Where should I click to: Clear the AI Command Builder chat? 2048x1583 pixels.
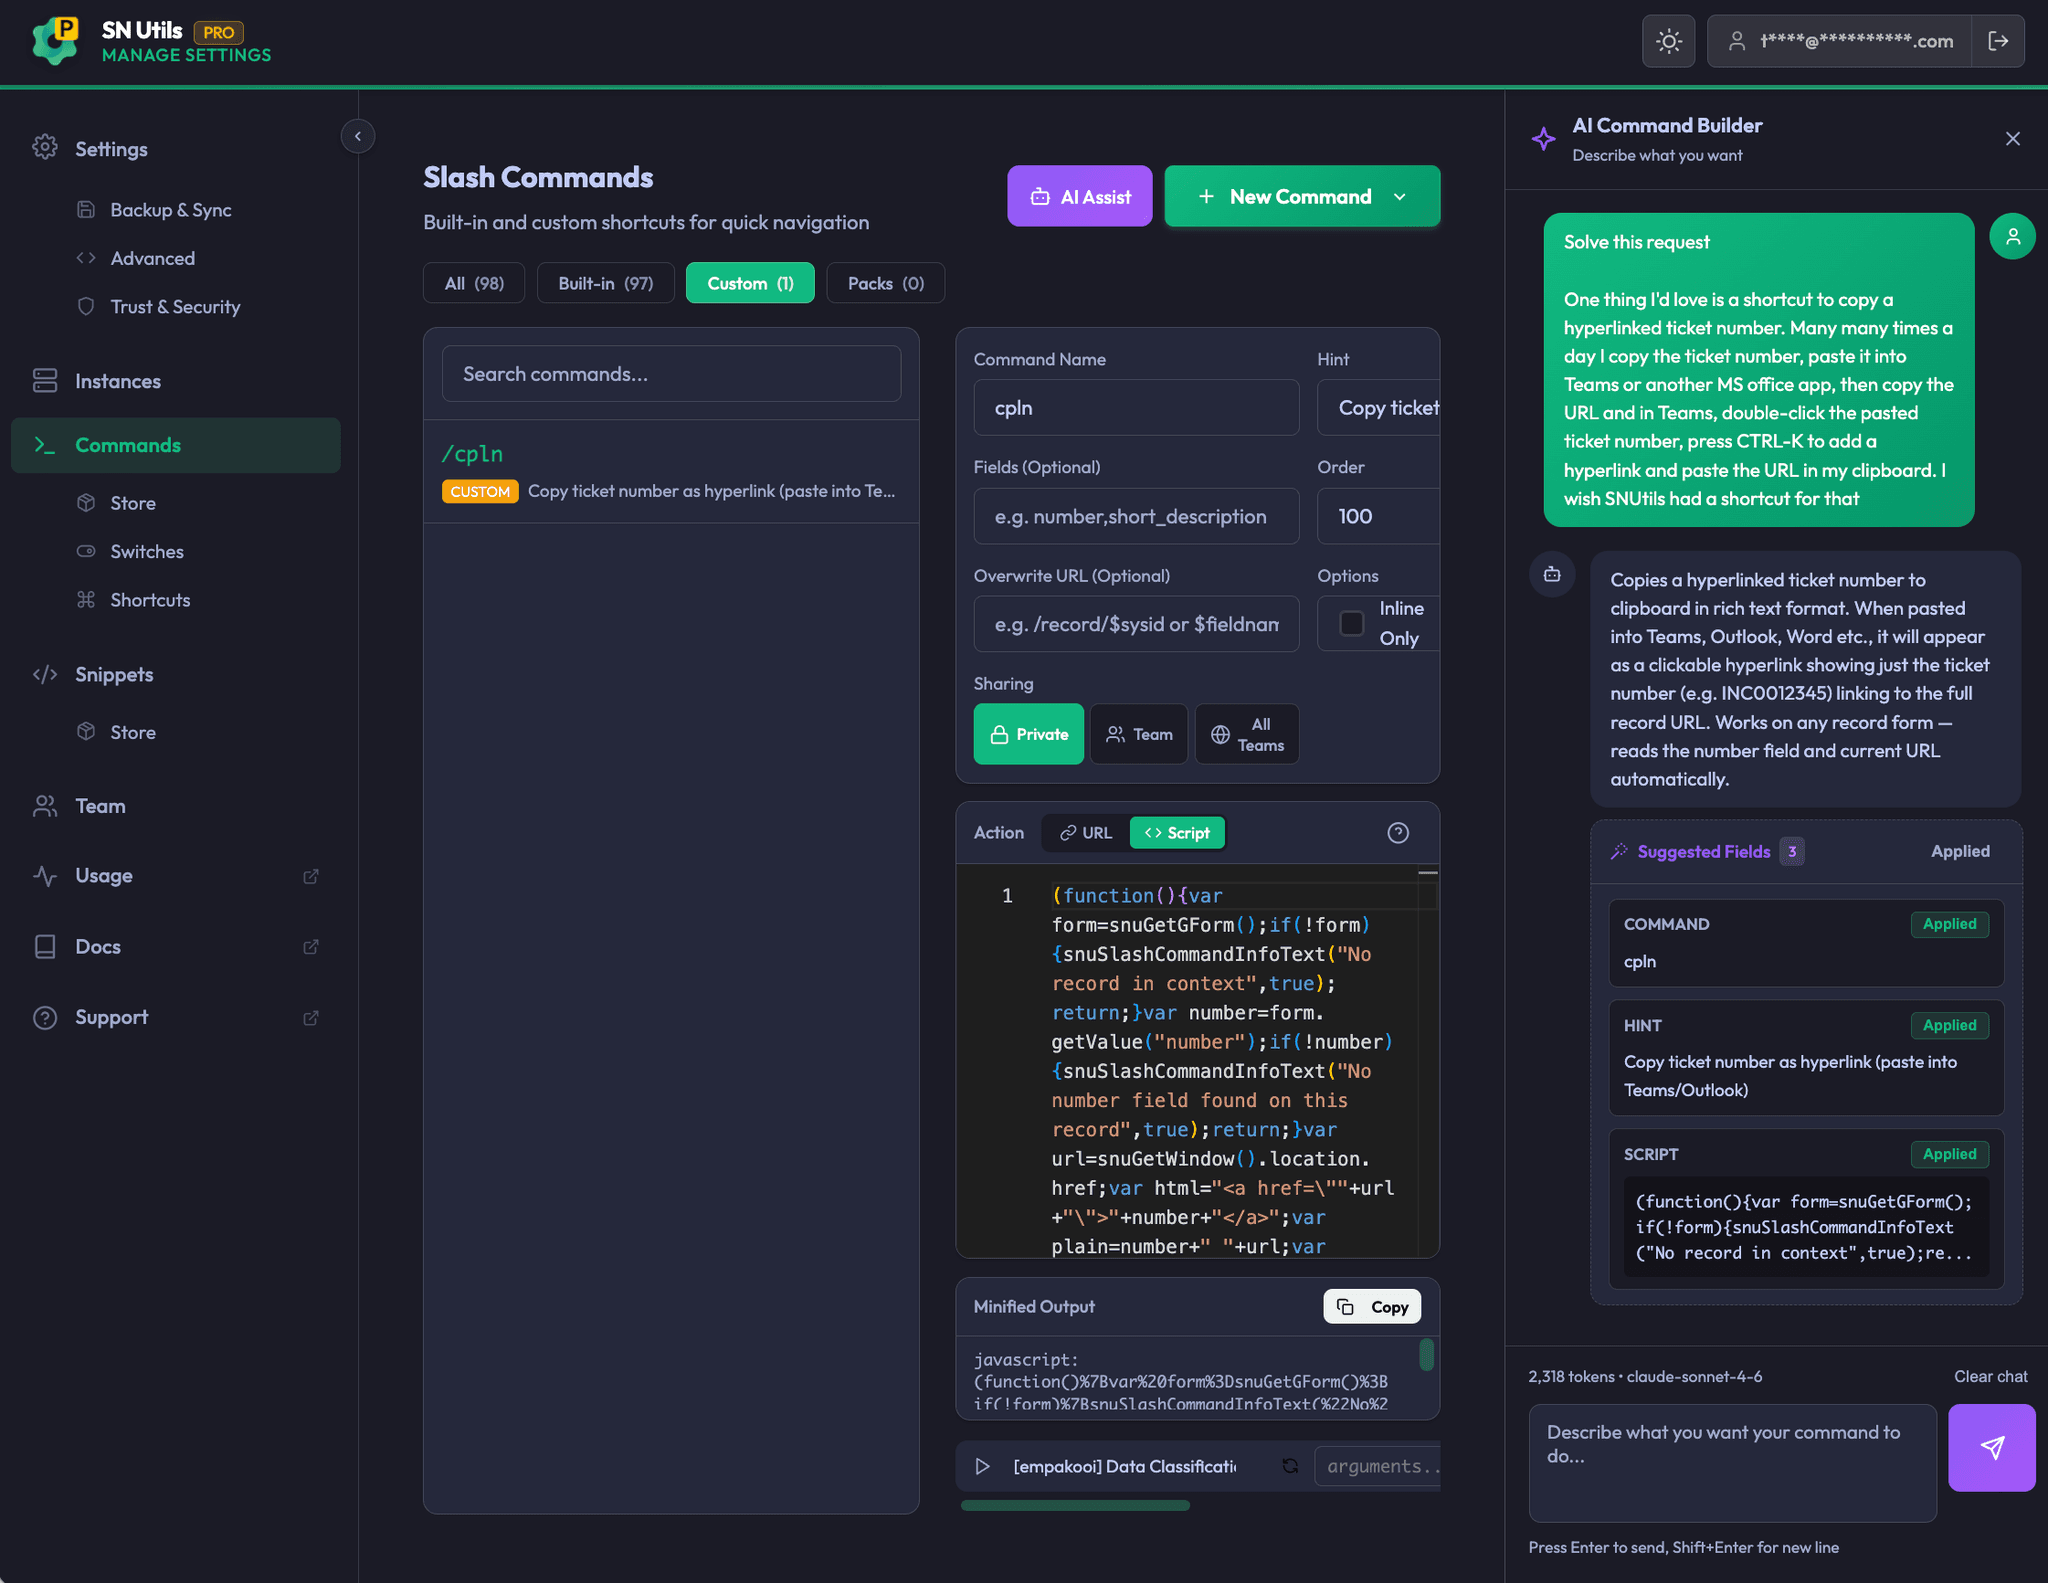1990,1376
